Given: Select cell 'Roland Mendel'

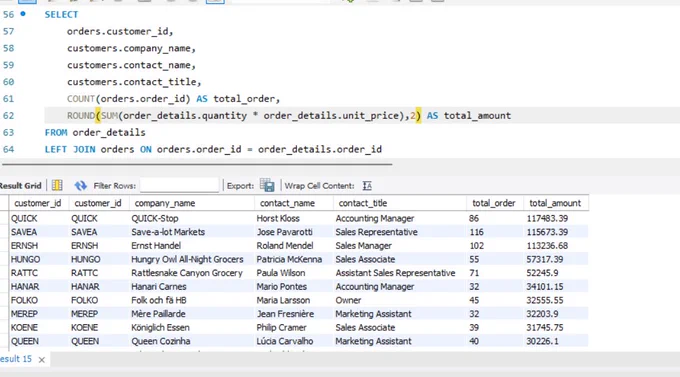Looking at the screenshot, I should point(284,246).
